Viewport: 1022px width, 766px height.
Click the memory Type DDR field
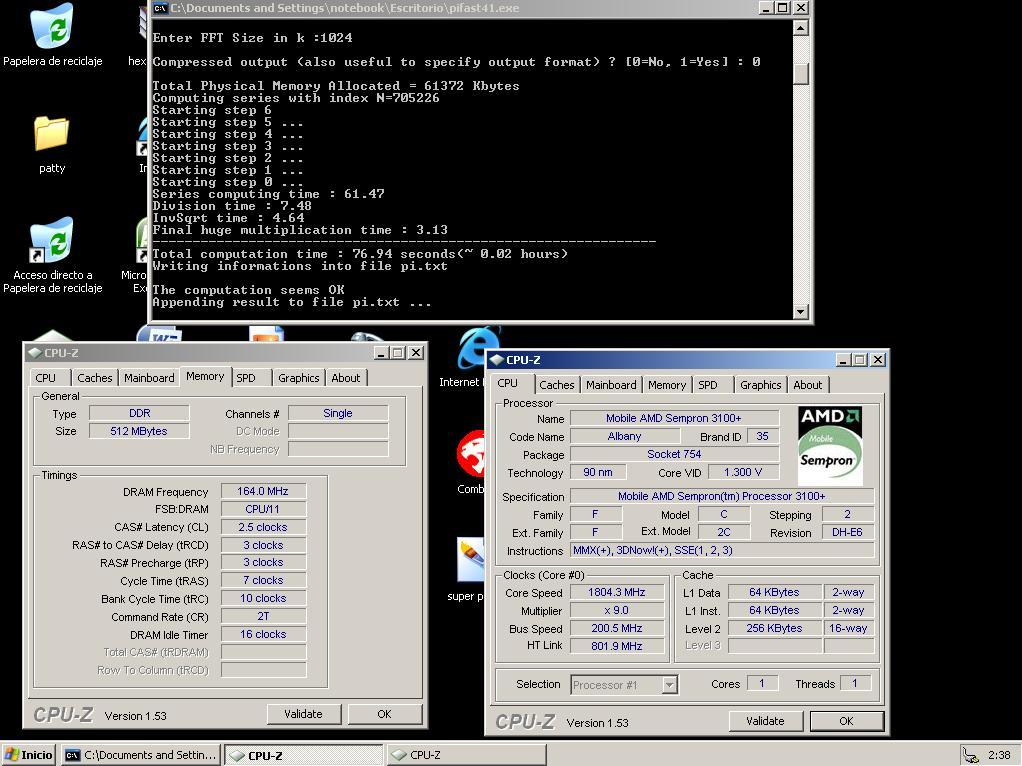(x=139, y=413)
